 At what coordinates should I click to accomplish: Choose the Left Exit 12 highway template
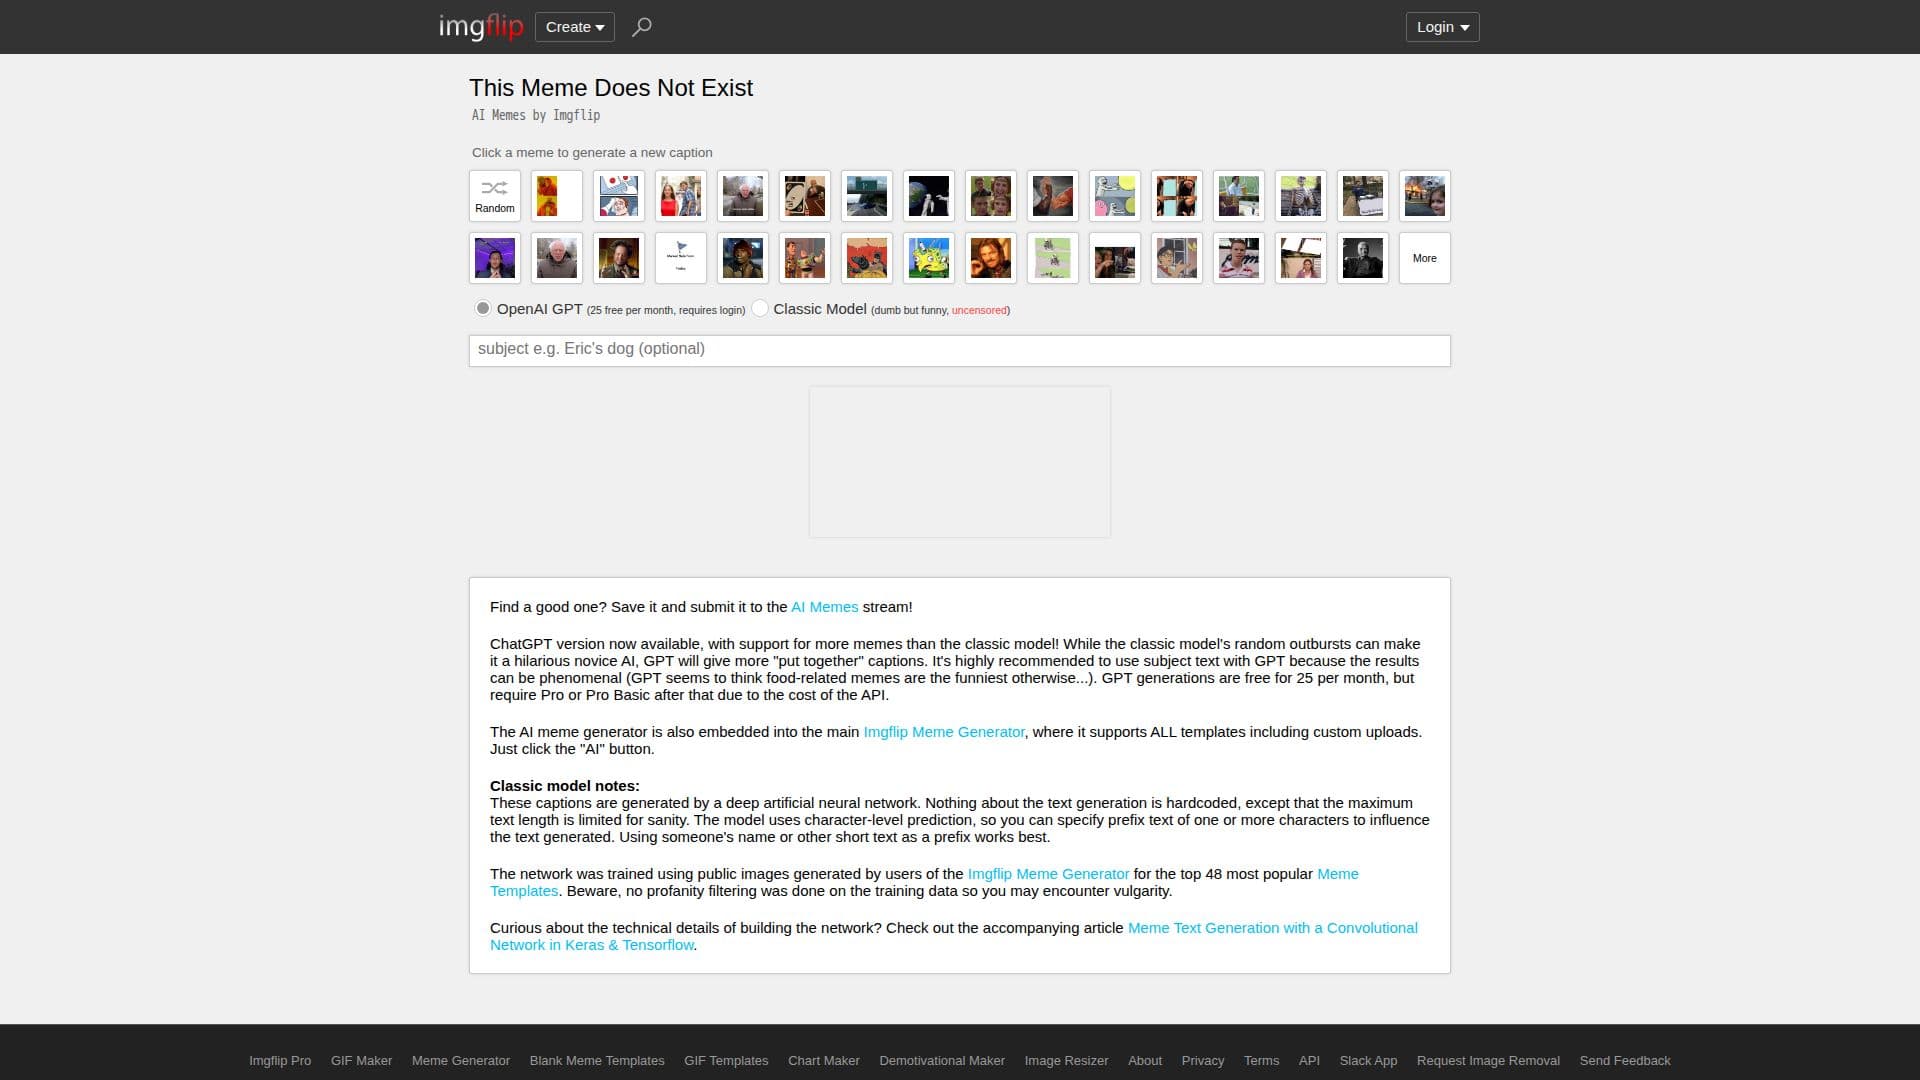pos(867,196)
